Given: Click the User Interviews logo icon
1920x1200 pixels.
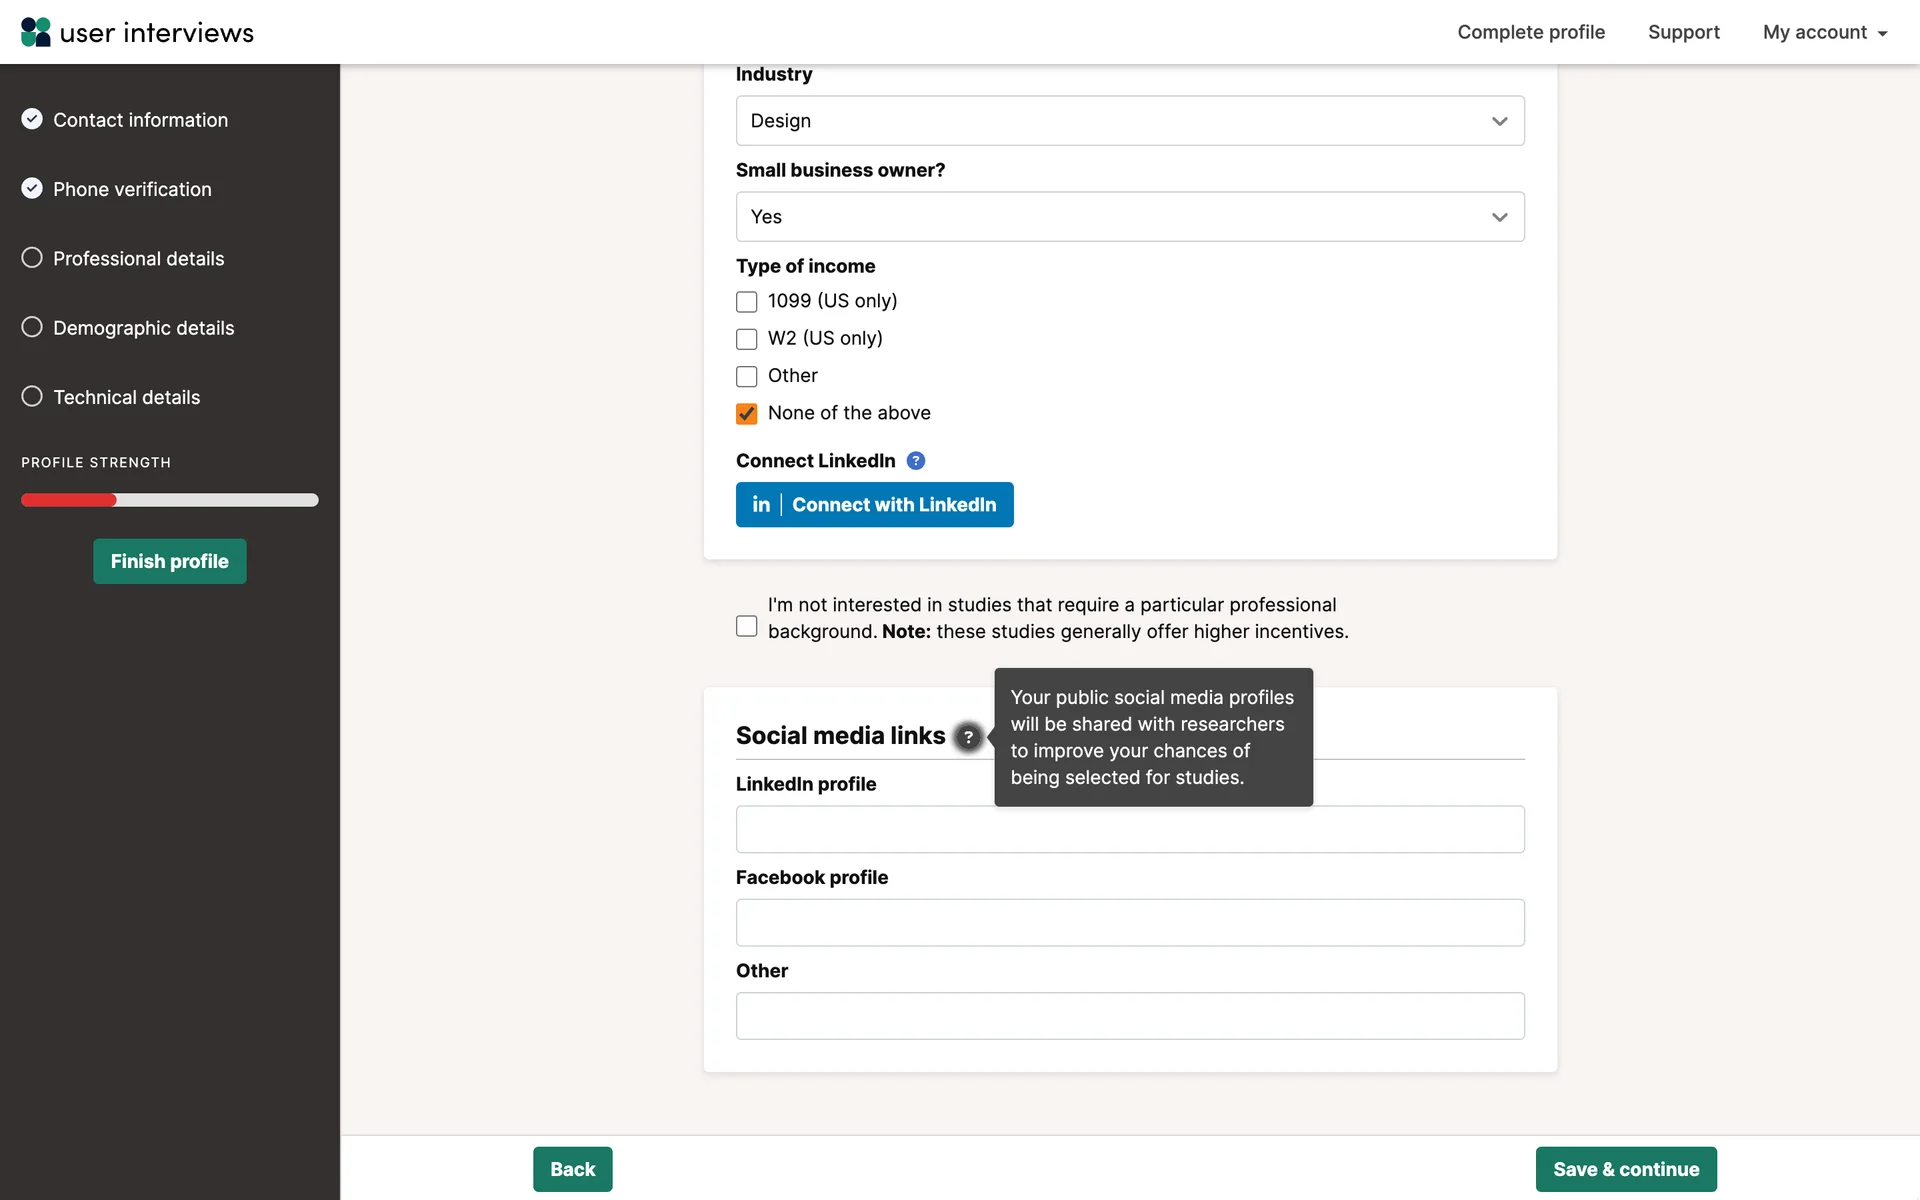Looking at the screenshot, I should (x=35, y=32).
